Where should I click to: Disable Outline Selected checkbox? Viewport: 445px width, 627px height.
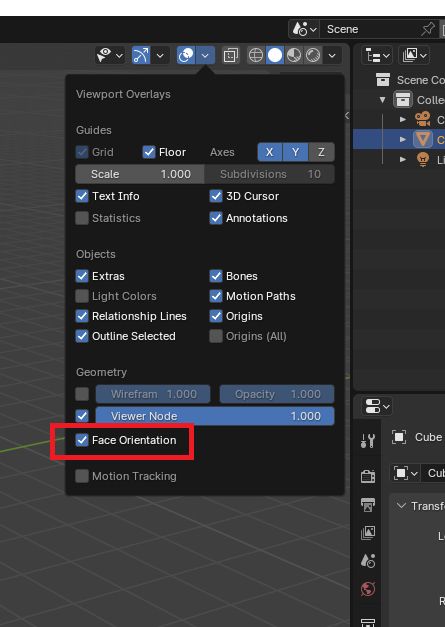(82, 336)
